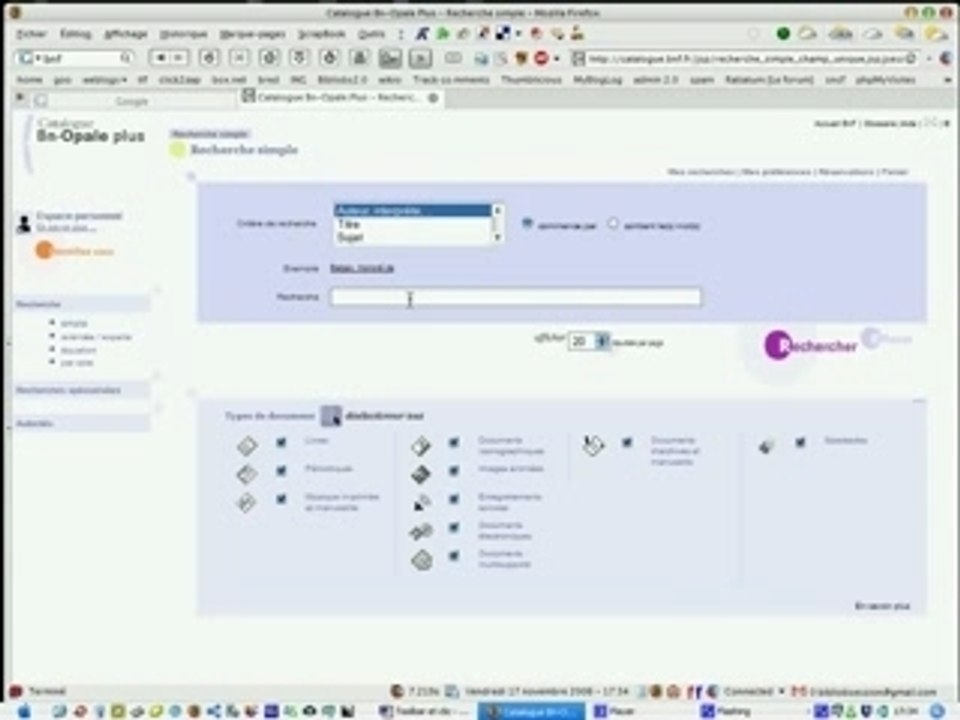Expand the 'Recherches spécialisées' sidebar section
The image size is (960, 720).
(x=81, y=390)
